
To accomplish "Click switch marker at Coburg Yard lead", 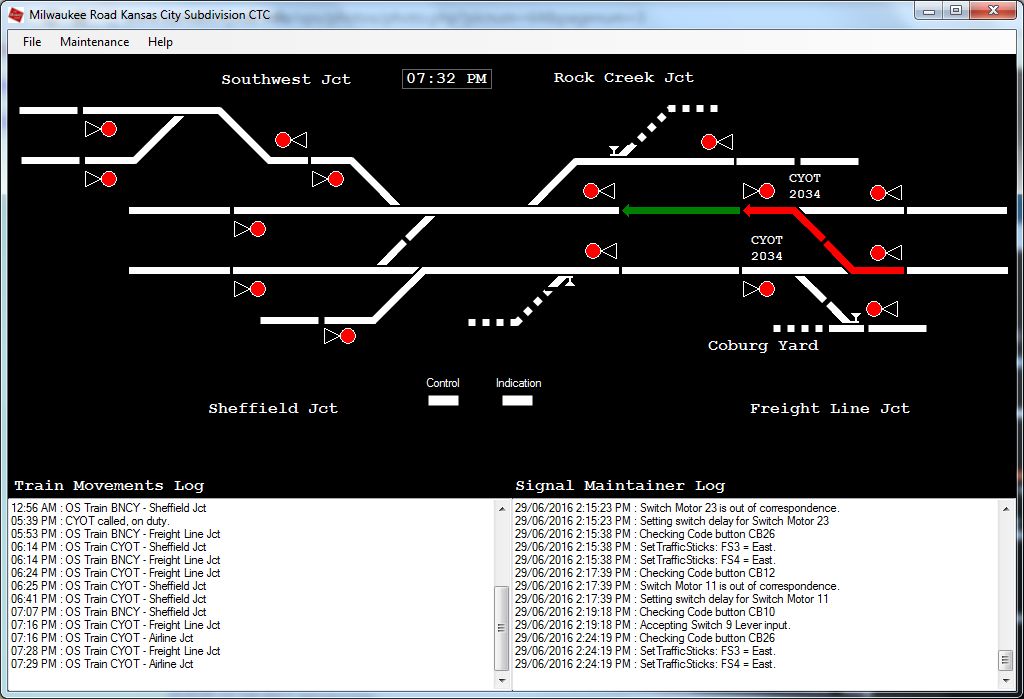I will tap(854, 317).
